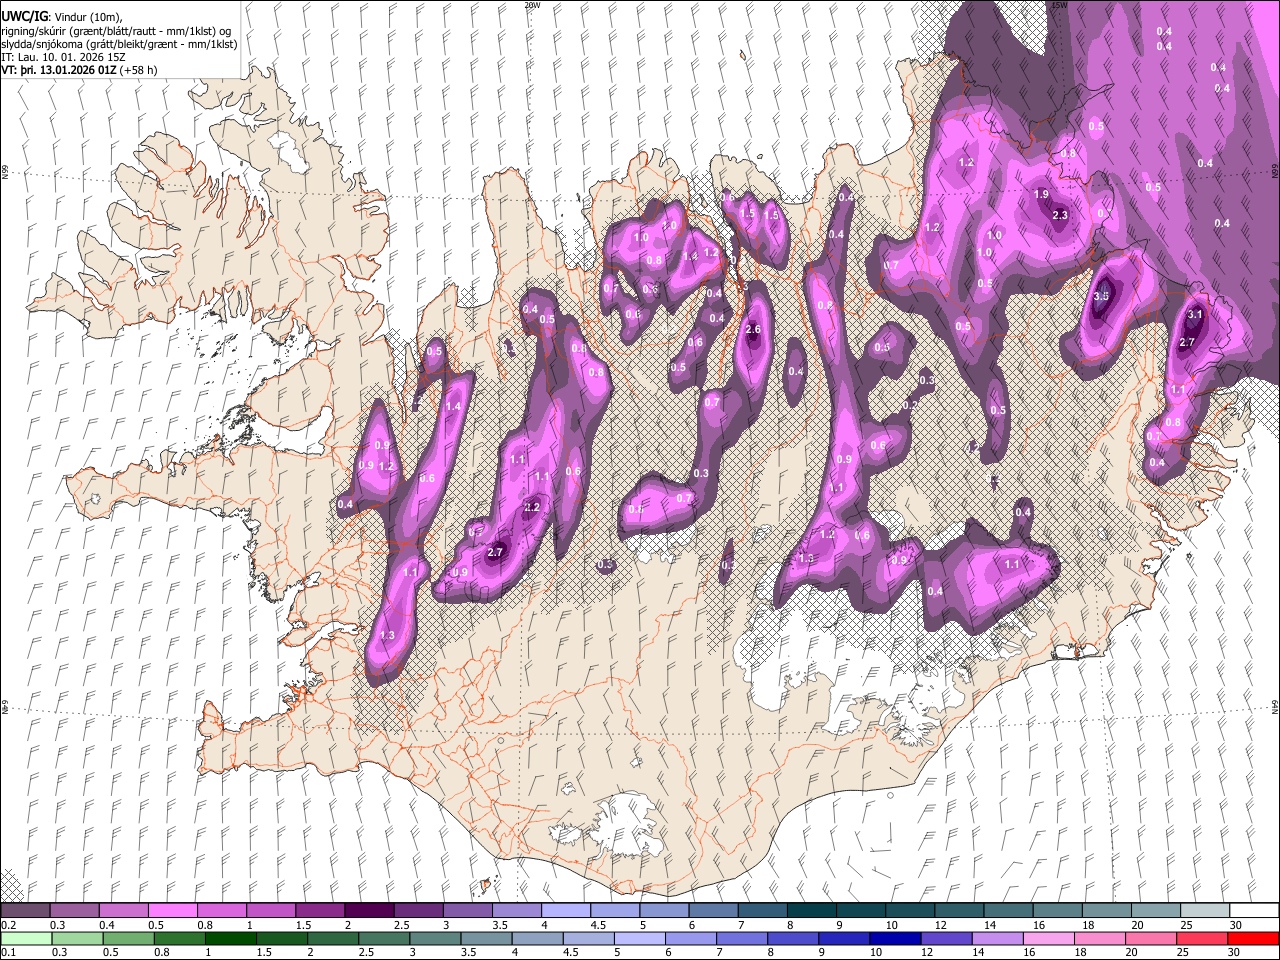Viewport: 1280px width, 960px height.
Task: Select the purple-row swatch starting at 3
Action: [467, 911]
